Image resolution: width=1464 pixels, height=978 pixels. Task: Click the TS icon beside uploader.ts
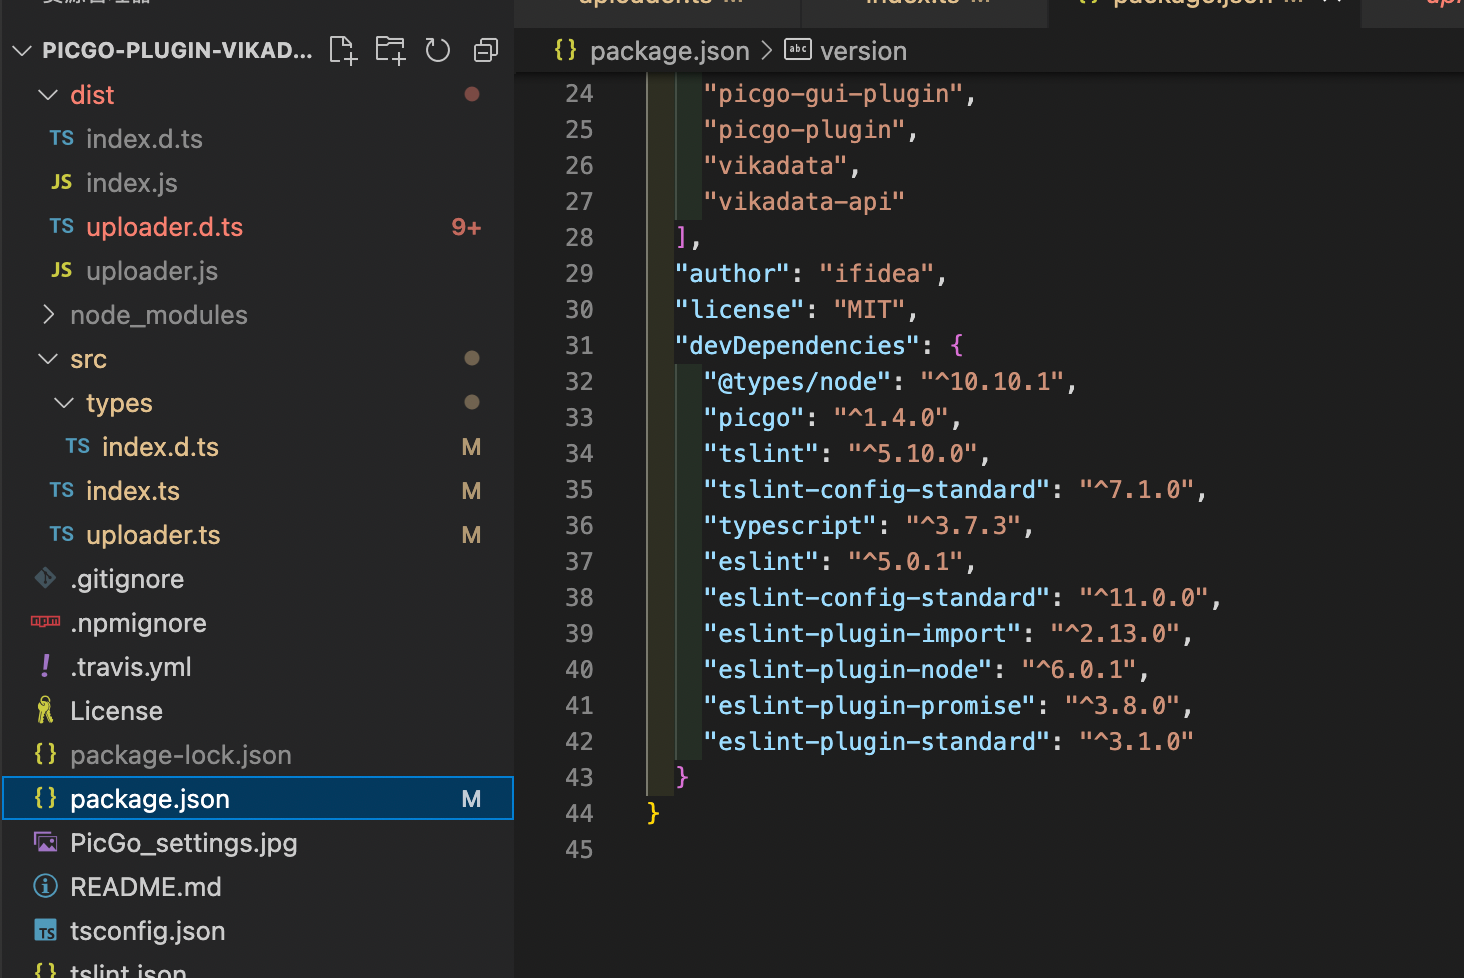point(60,534)
